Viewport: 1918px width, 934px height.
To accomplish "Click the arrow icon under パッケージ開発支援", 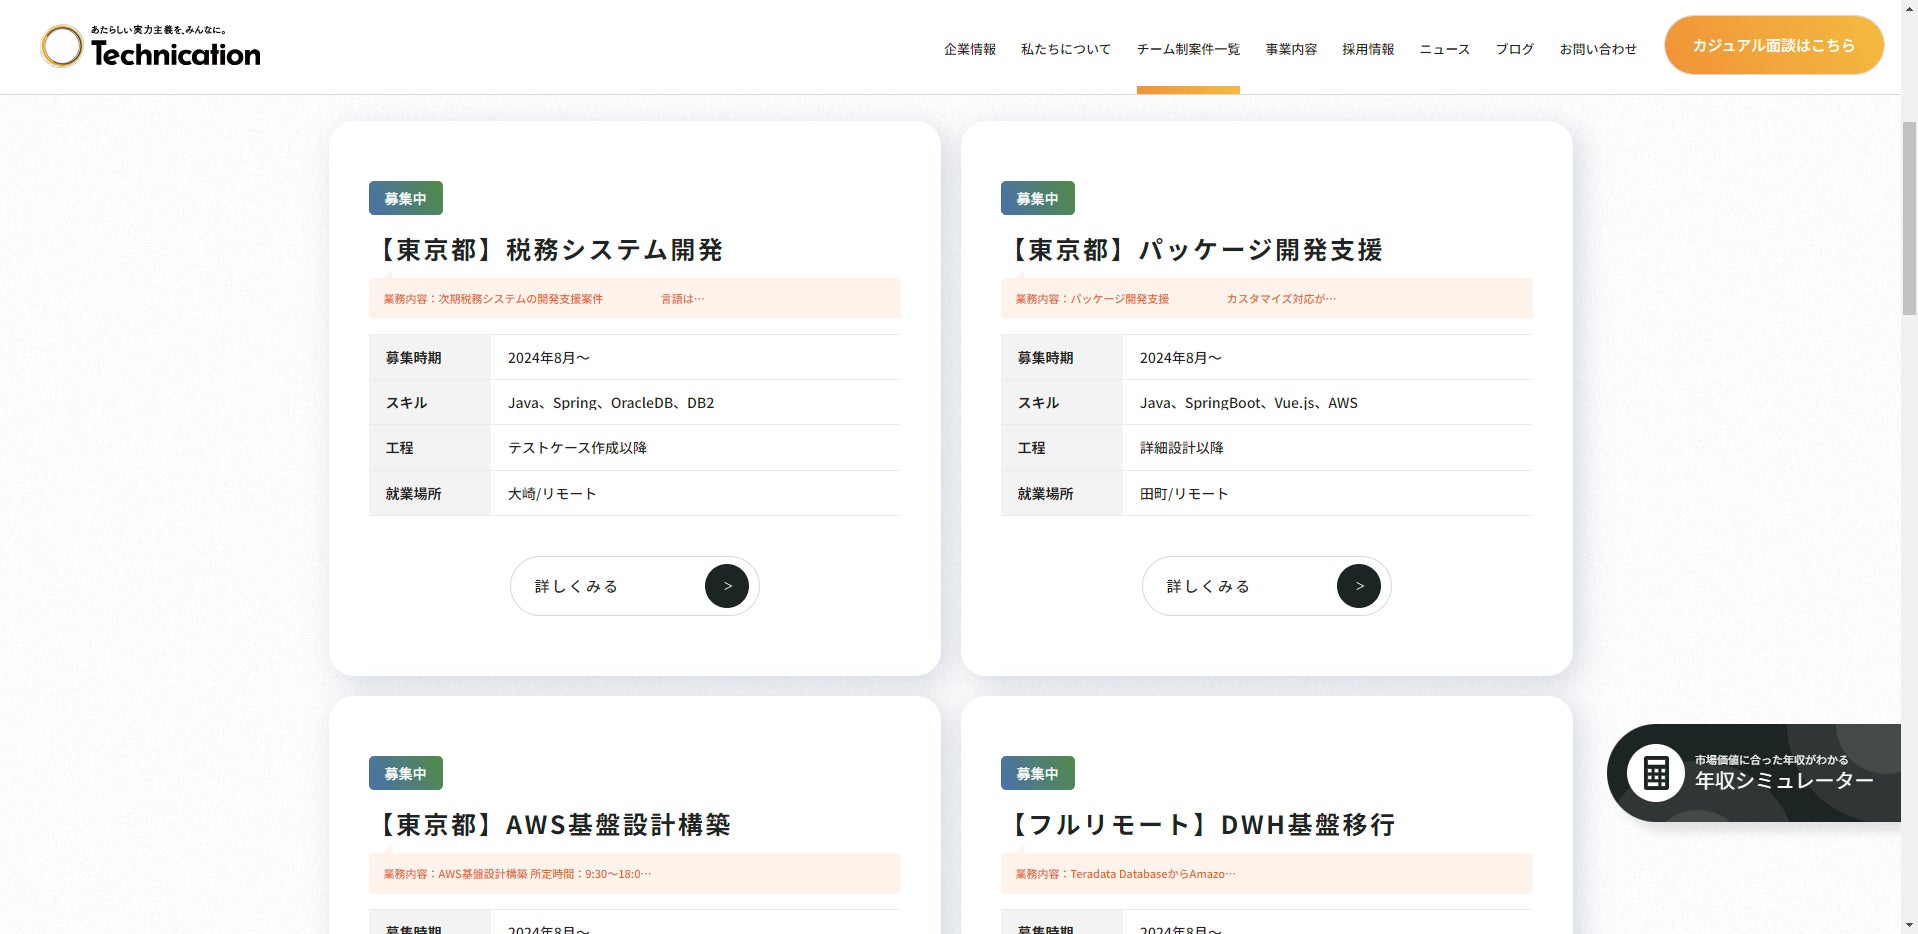I will coord(1359,586).
